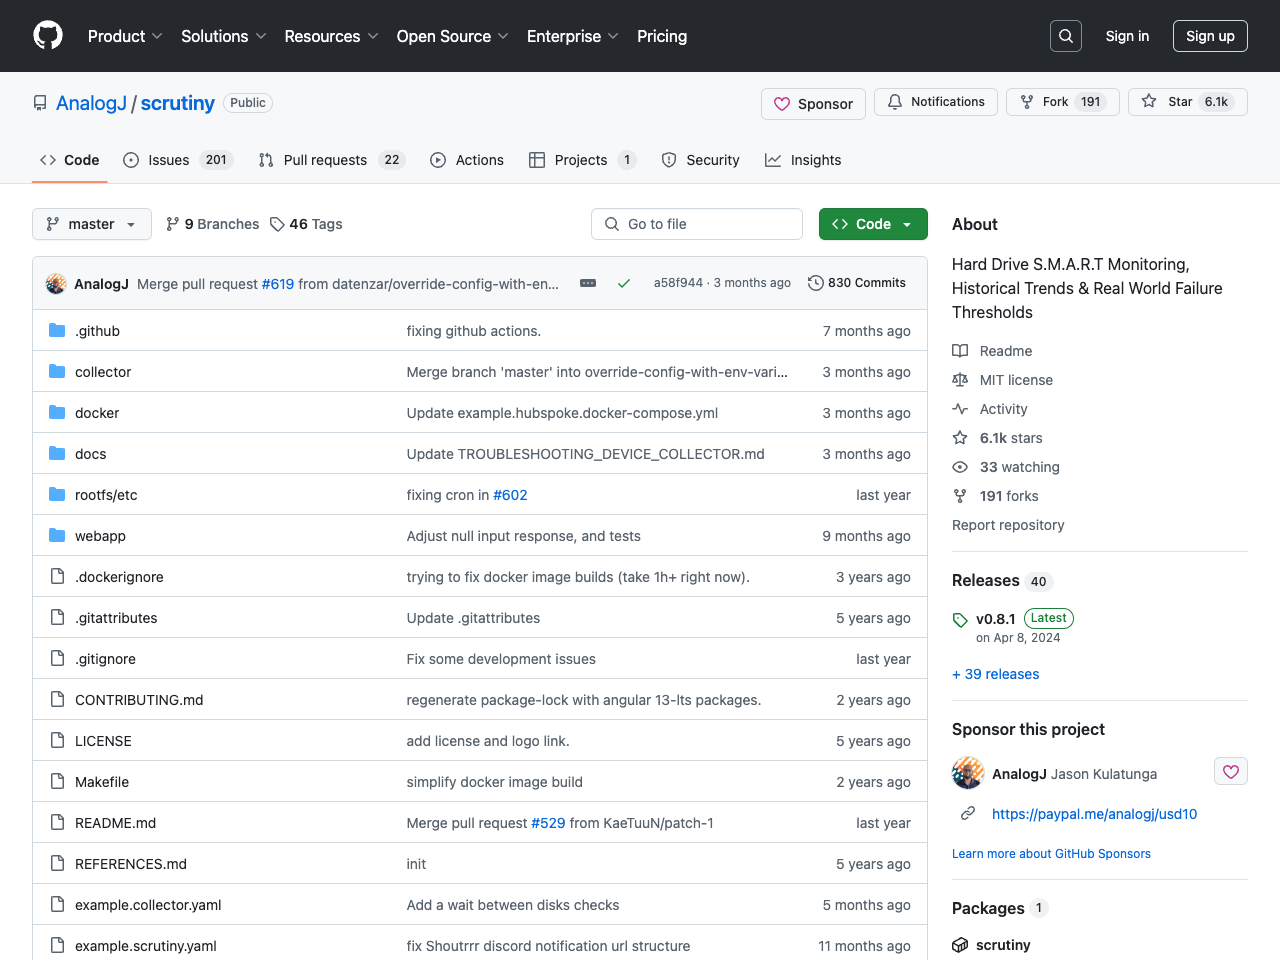Viewport: 1280px width, 960px height.
Task: Open example.collector.yaml file
Action: (148, 905)
